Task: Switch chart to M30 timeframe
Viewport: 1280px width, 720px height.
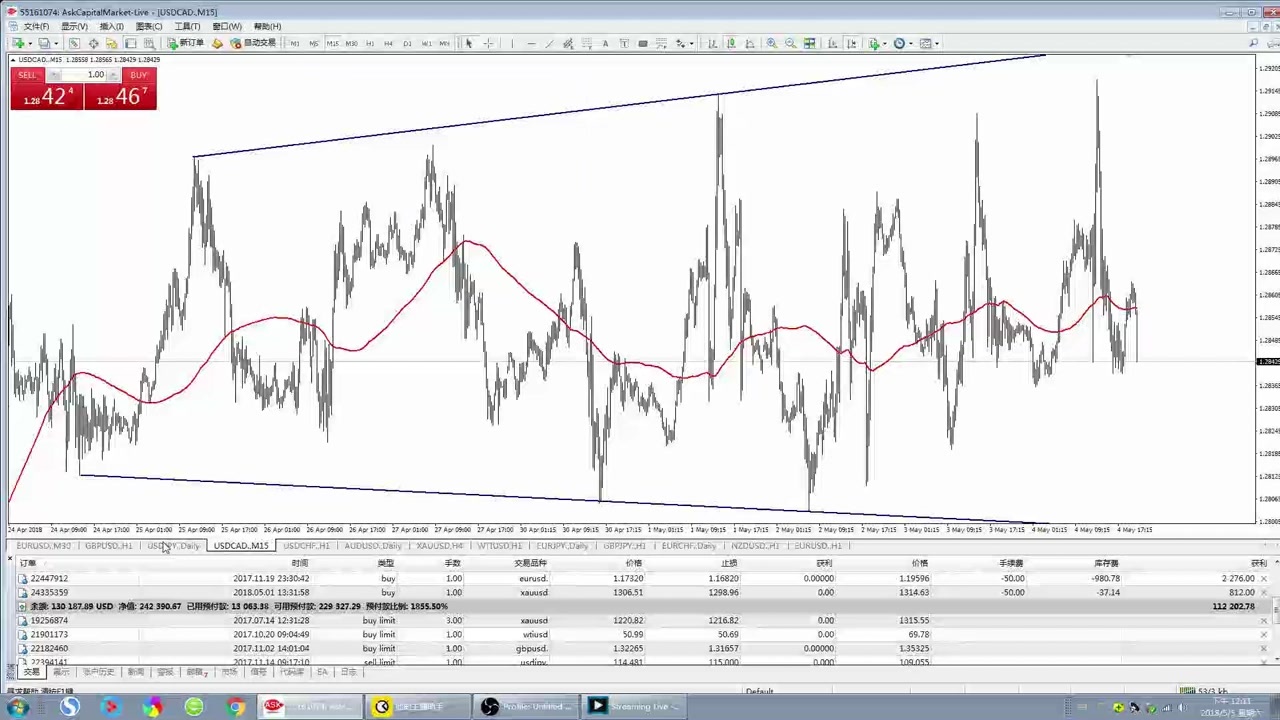Action: click(x=351, y=43)
